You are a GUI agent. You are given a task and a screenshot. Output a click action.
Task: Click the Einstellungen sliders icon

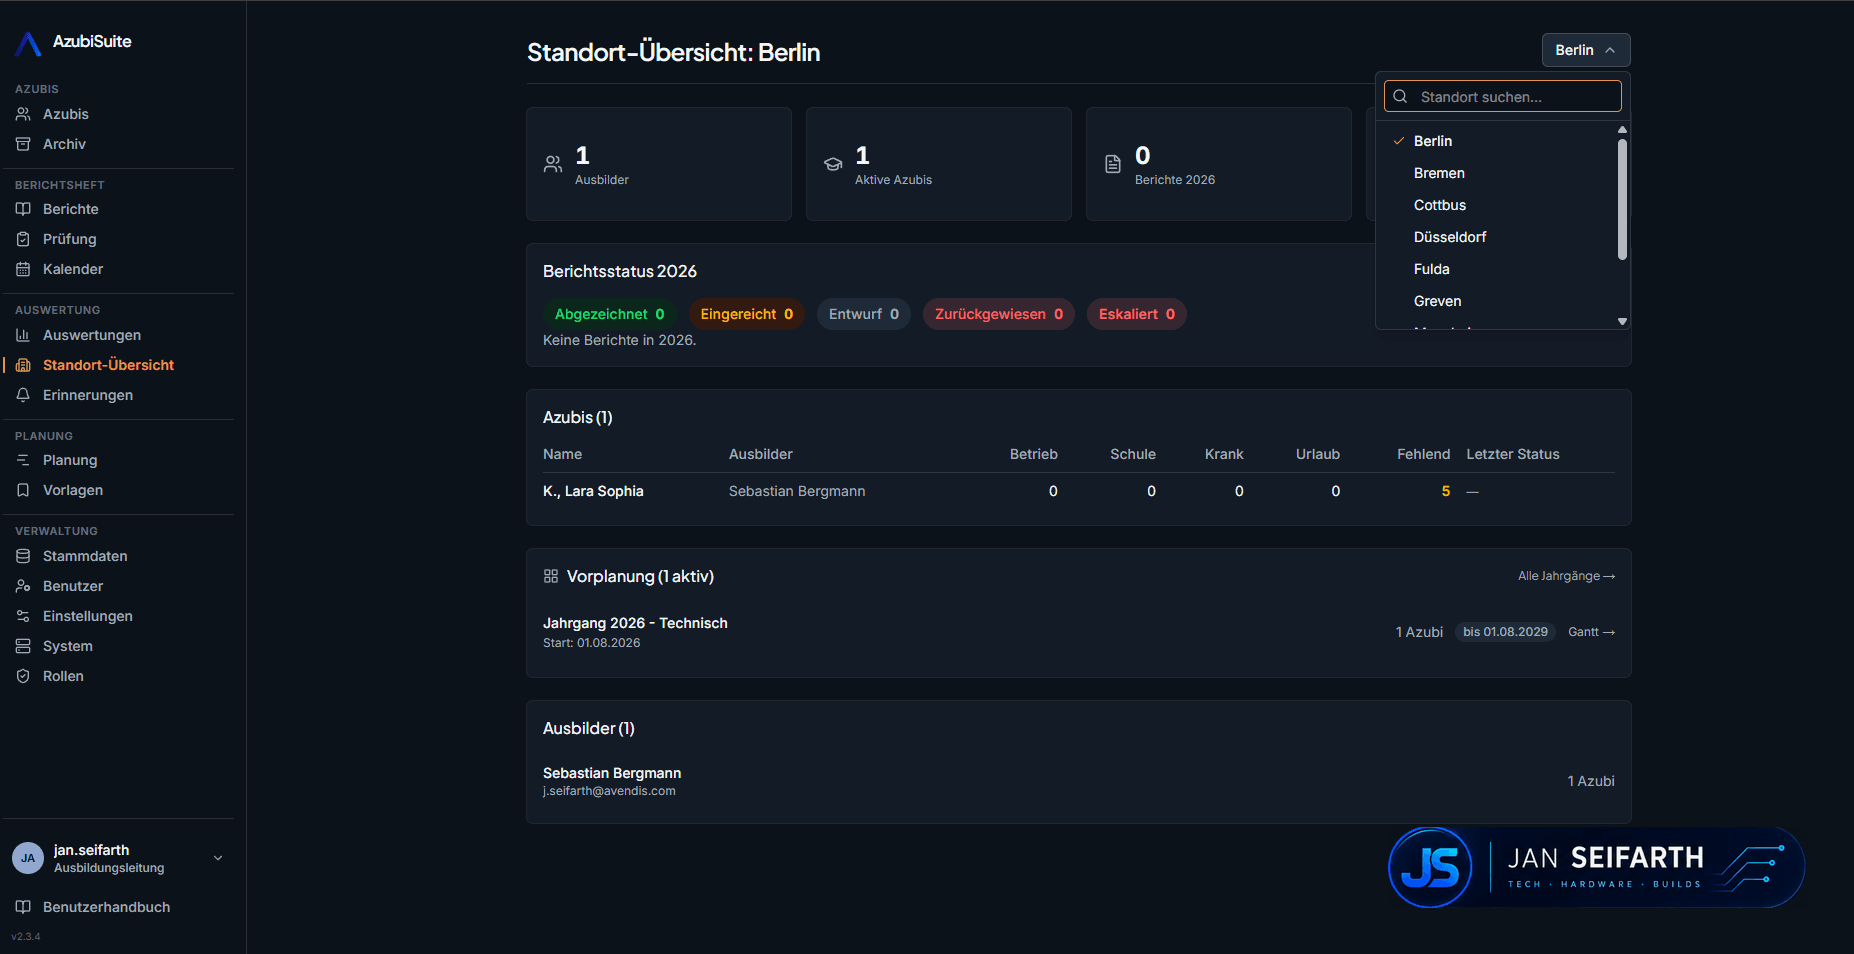coord(23,616)
